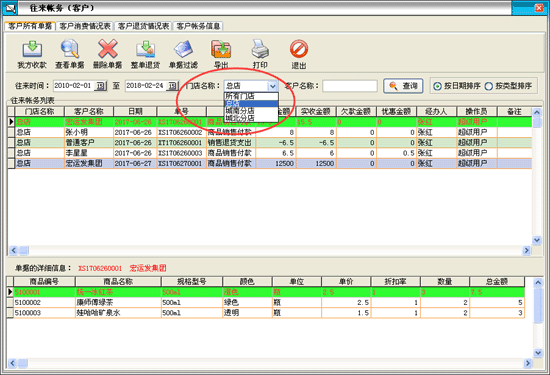The width and height of the screenshot is (550, 375).
Task: Click the 查询 search button
Action: [403, 86]
